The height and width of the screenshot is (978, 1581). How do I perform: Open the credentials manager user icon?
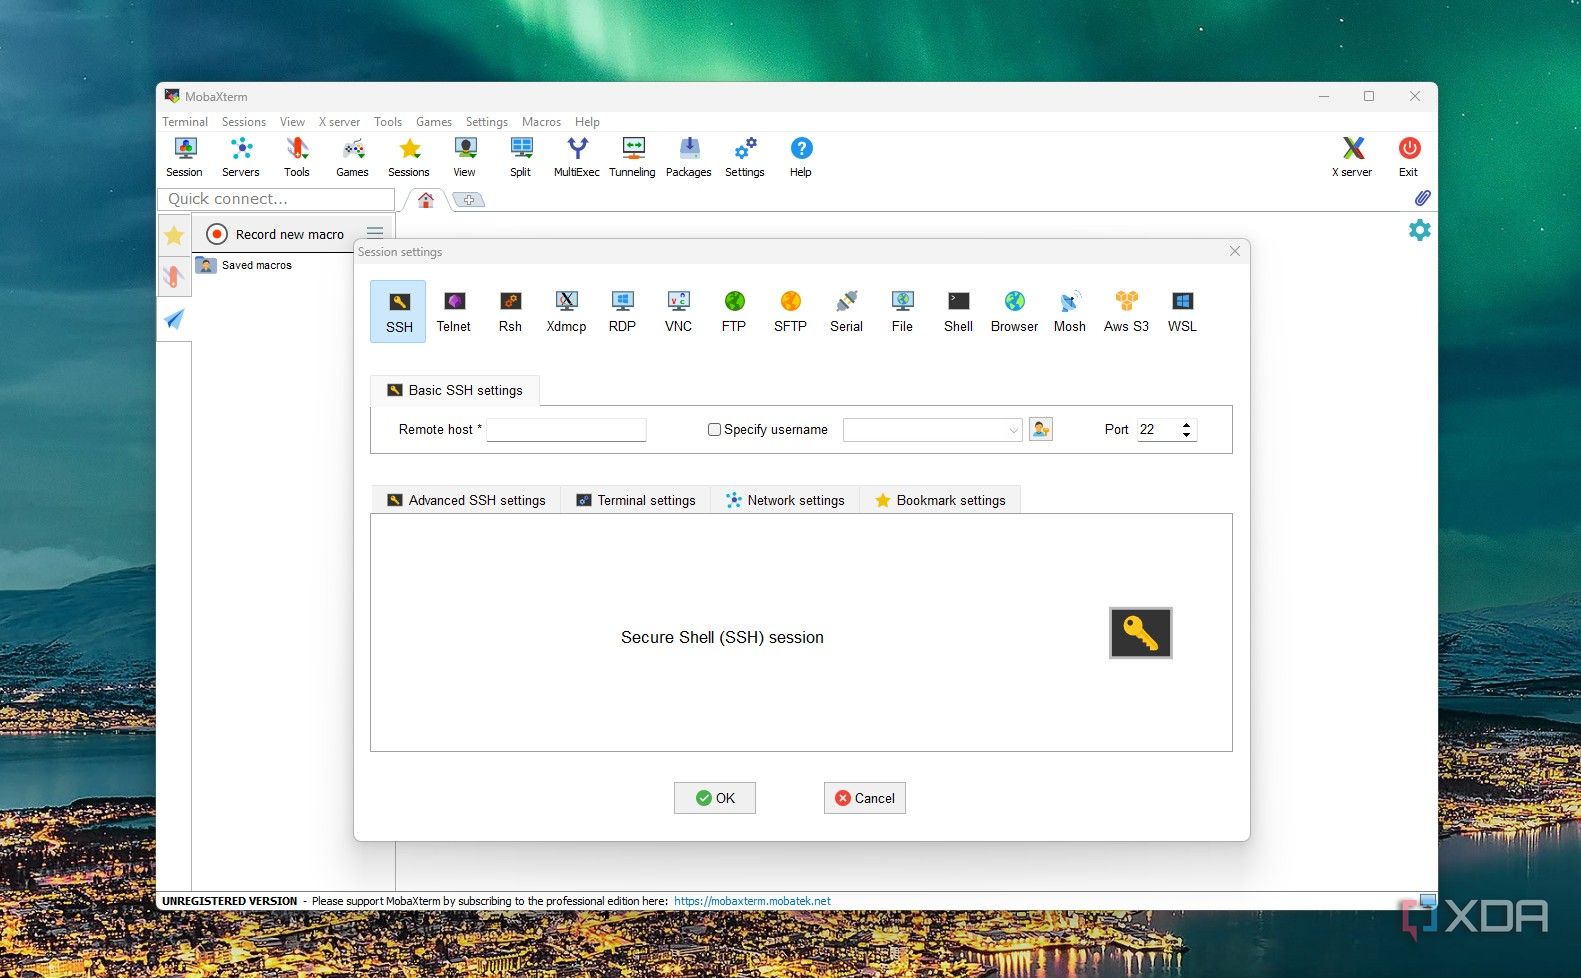tap(1041, 430)
